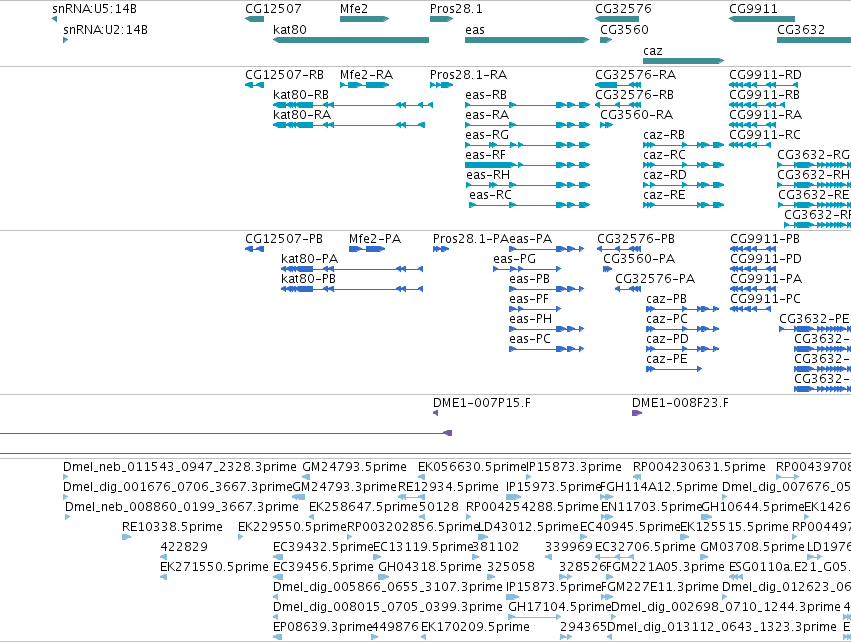
Task: Click the 422829 EST label
Action: pos(184,547)
